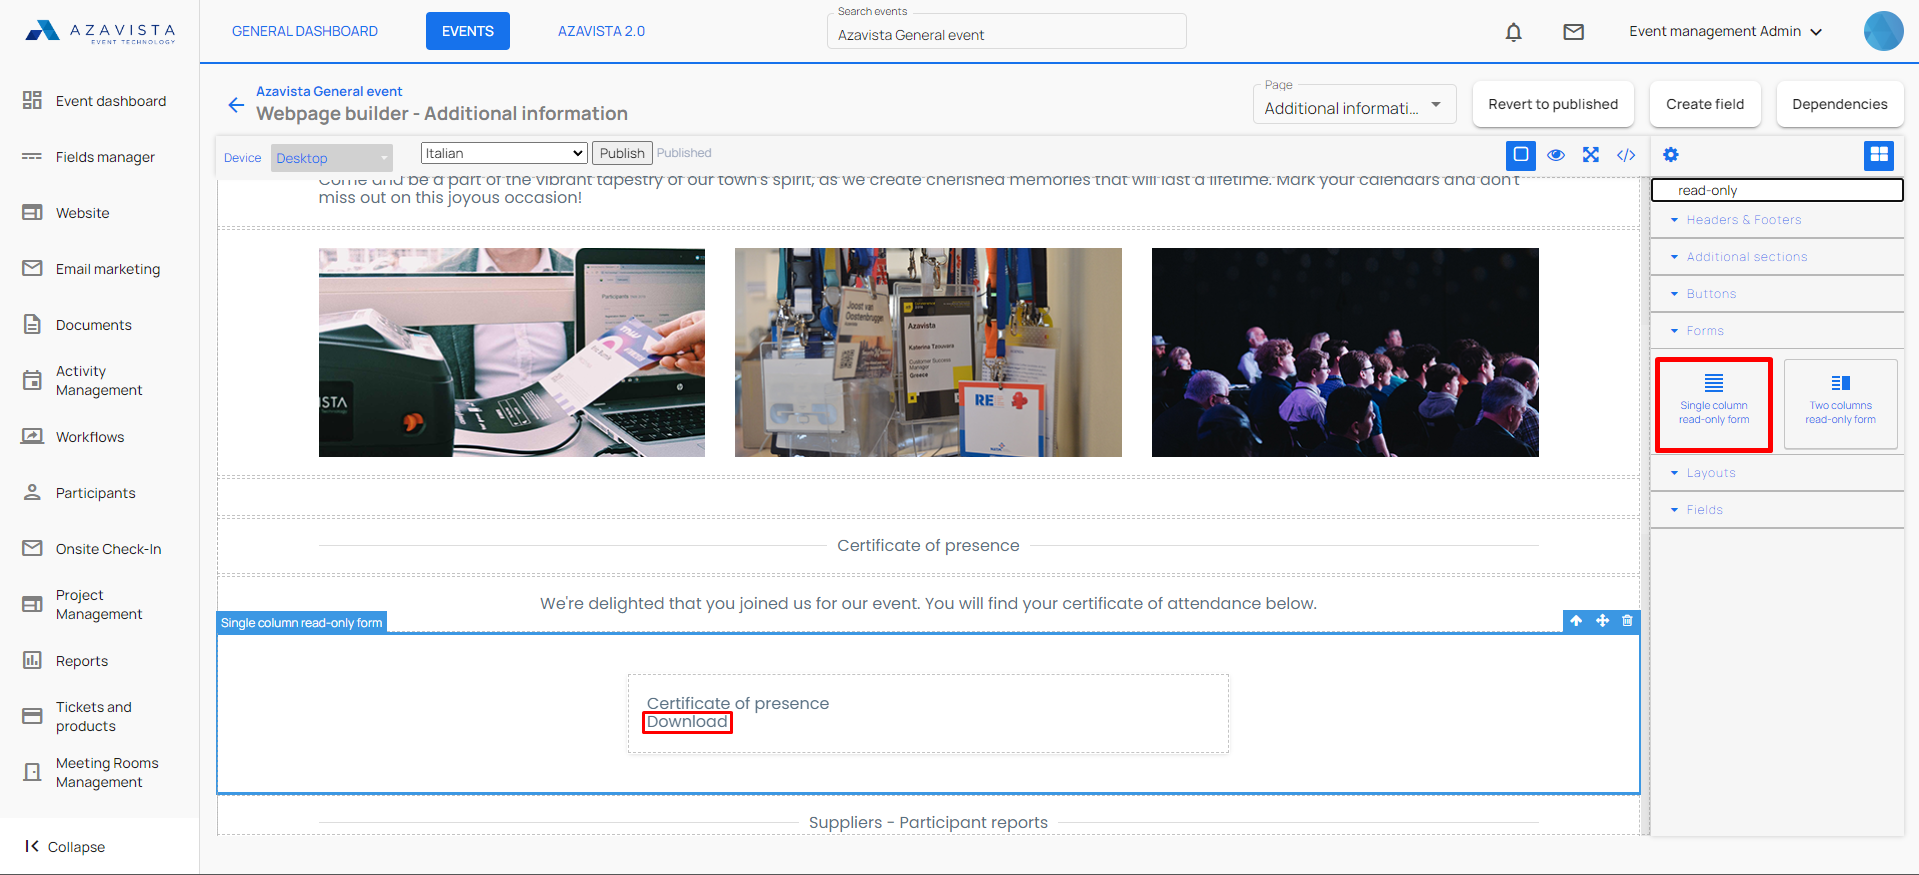Viewport: 1919px width, 875px height.
Task: Expand Fields category
Action: [1777, 510]
